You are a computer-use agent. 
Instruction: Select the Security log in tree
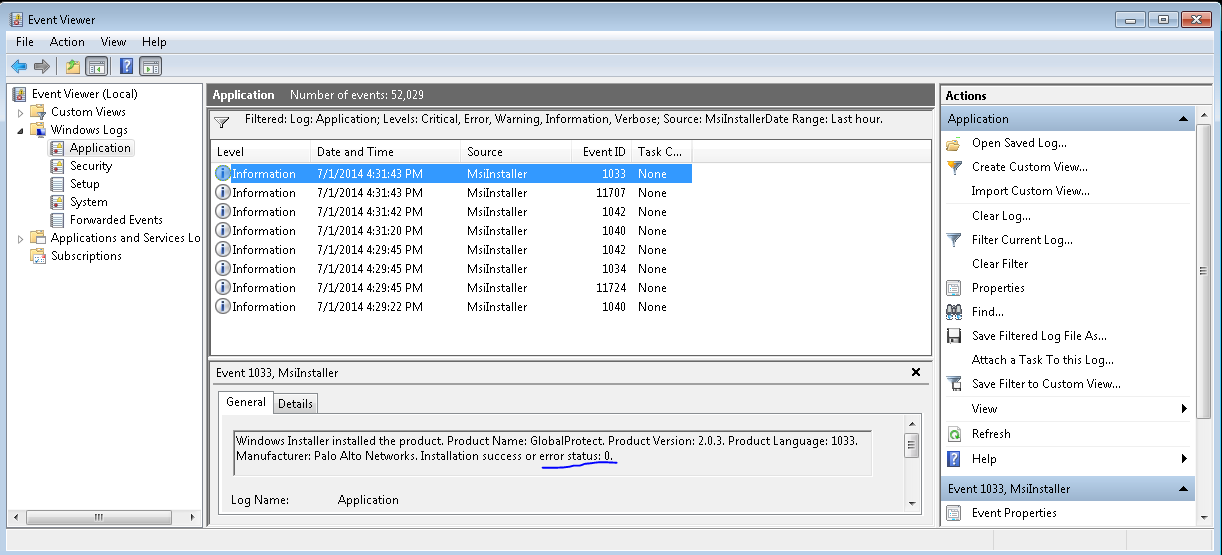[91, 166]
